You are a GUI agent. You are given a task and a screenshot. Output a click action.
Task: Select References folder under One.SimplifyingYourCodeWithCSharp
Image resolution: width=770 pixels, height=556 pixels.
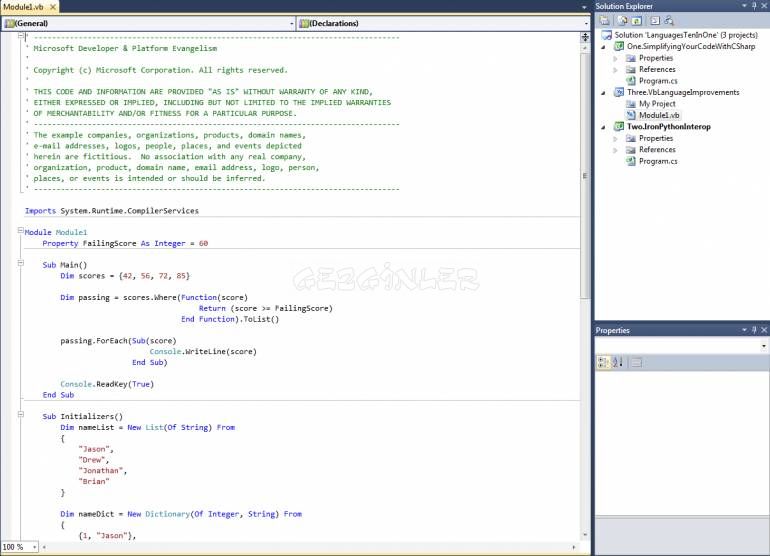(x=657, y=69)
